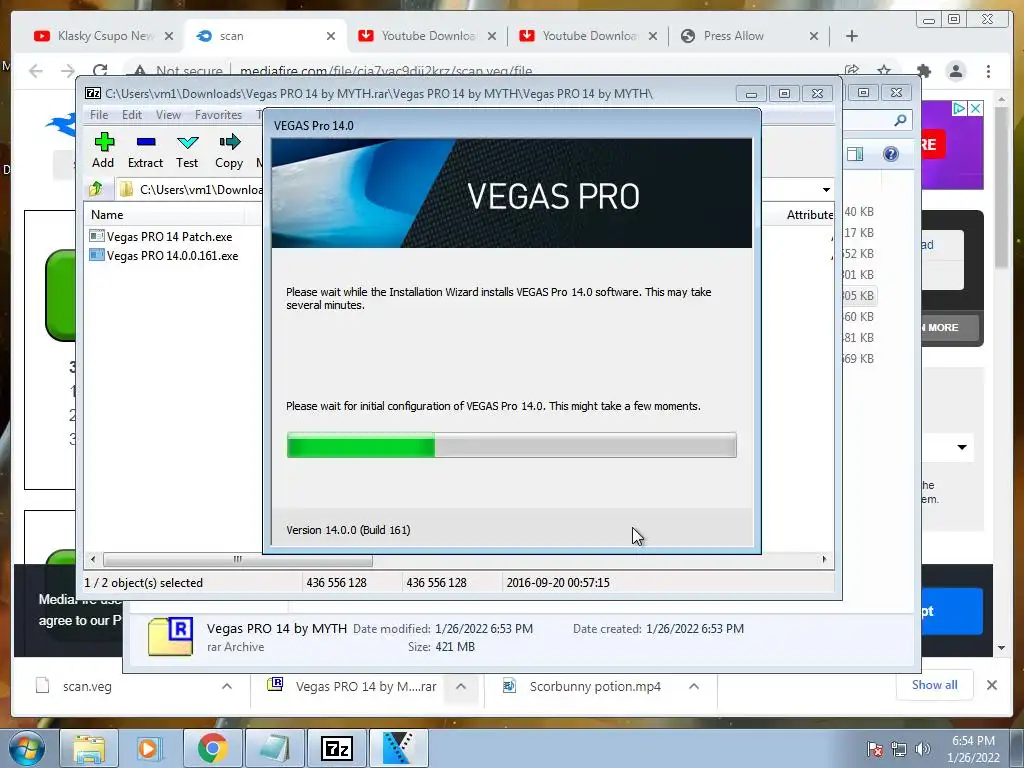
Task: Click the installation progress bar
Action: (x=511, y=445)
